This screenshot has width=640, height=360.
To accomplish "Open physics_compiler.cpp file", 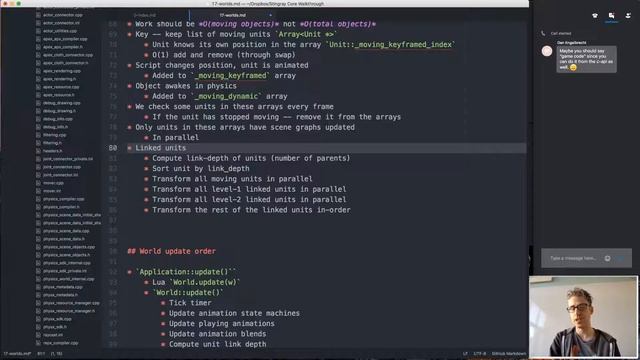I will coord(63,199).
